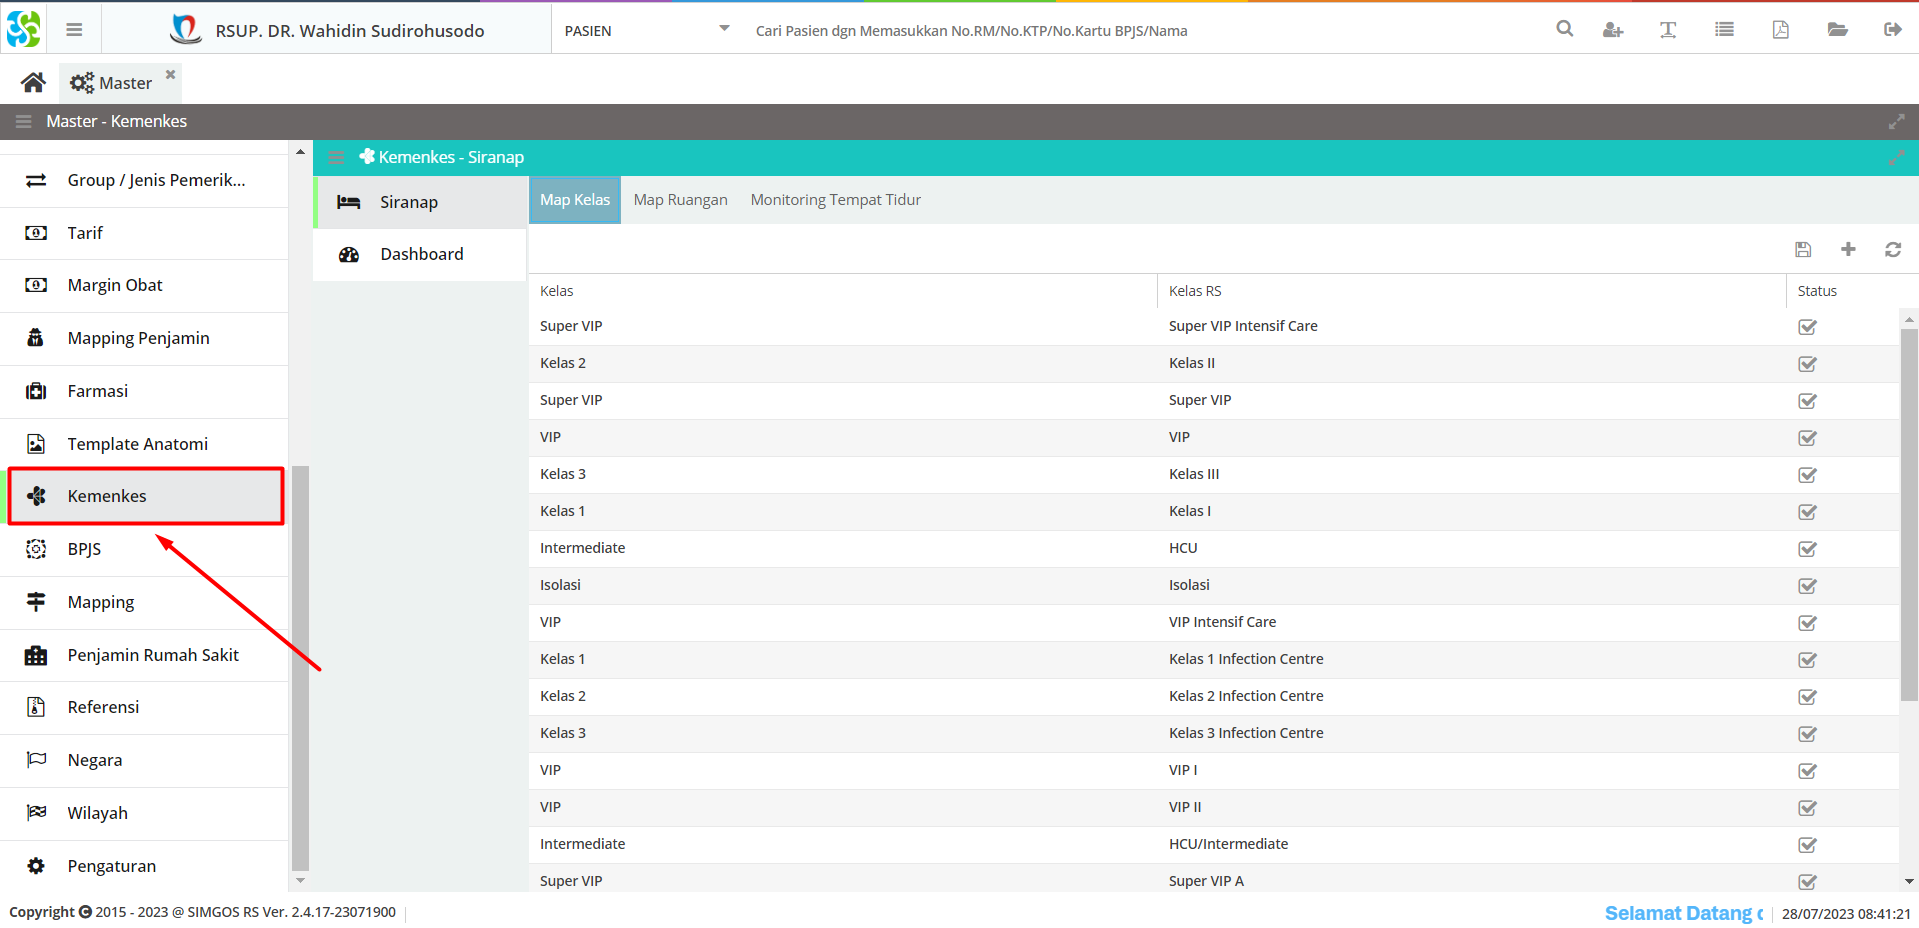Add new class mapping with plus icon
Viewport: 1919px width, 928px height.
[1848, 250]
